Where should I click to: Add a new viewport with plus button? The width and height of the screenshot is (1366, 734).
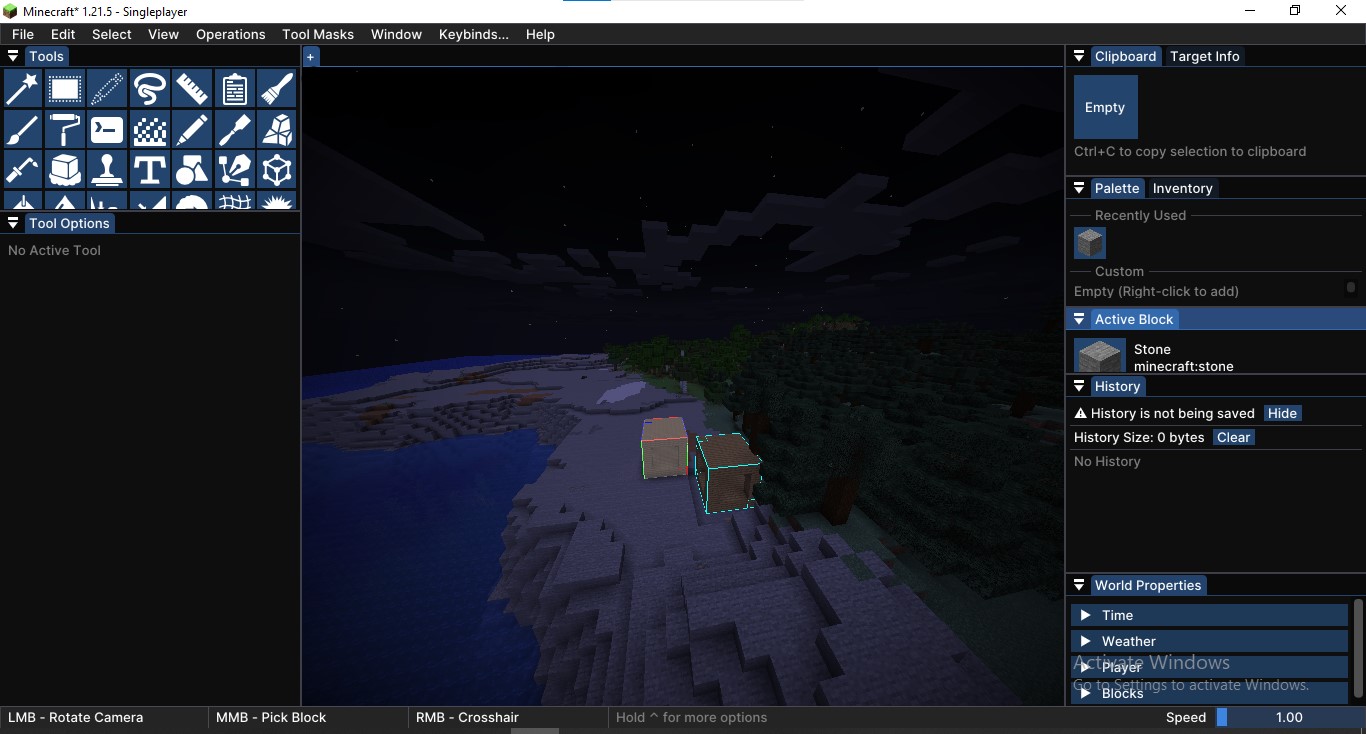(311, 57)
